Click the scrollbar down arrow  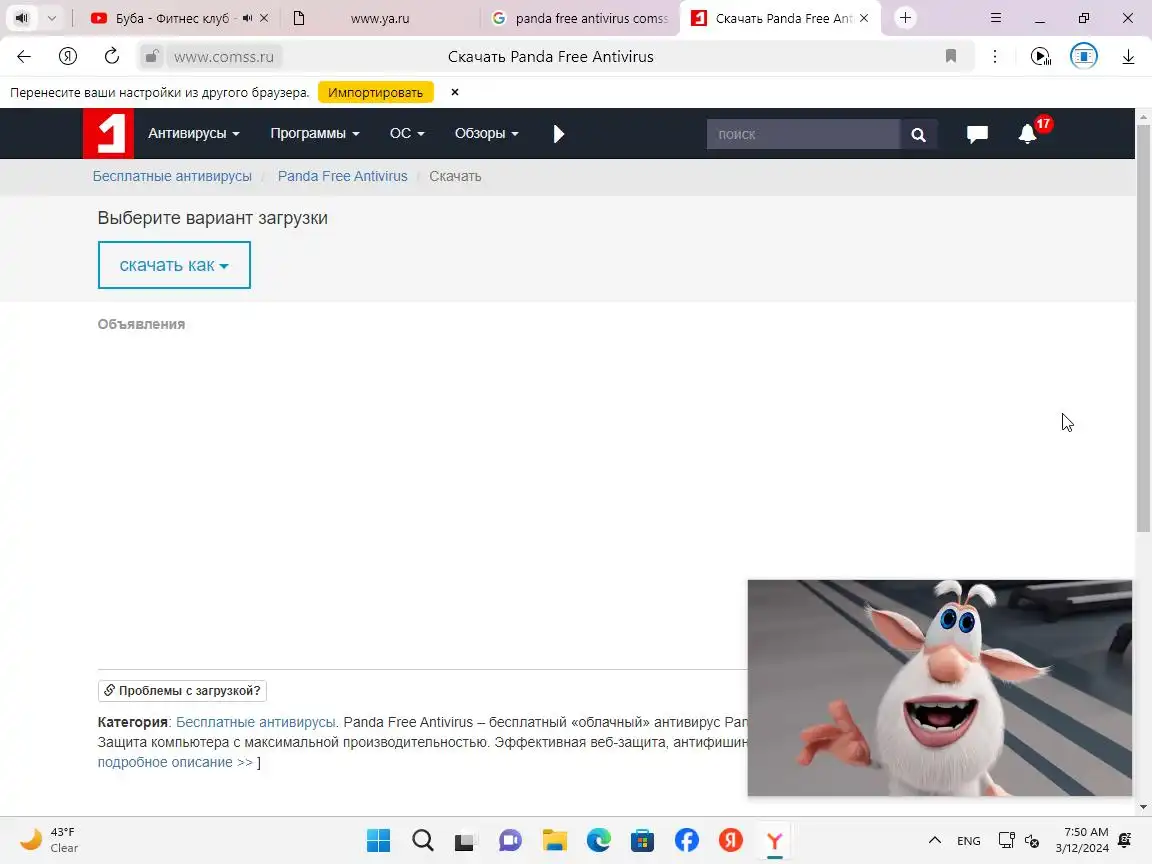click(x=1143, y=807)
